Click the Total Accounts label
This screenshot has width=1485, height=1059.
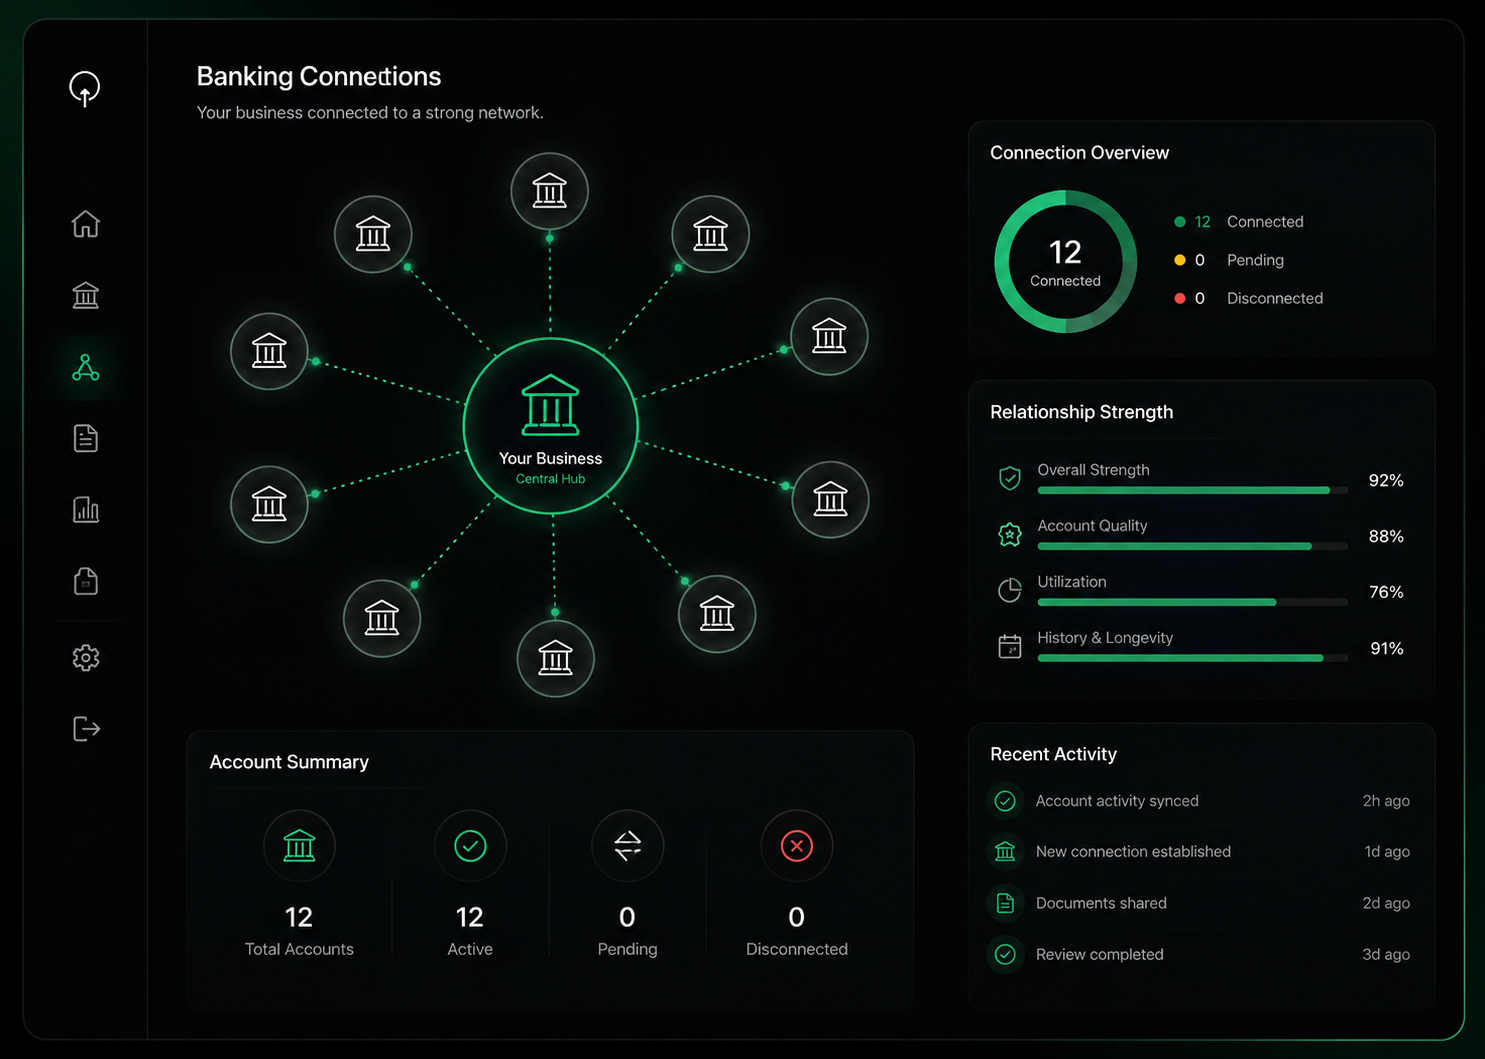[299, 949]
